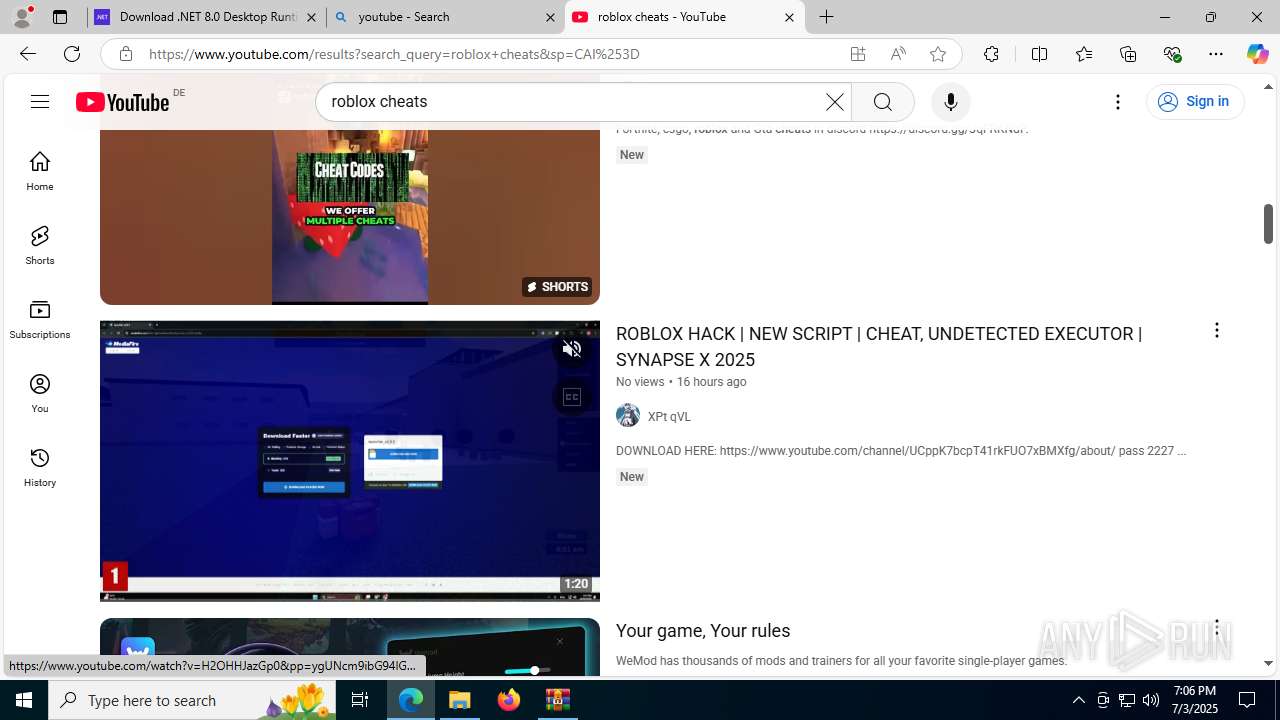This screenshot has width=1280, height=720.
Task: Open the ROBLOX HACK NEW SCRIPT video title
Action: tap(879, 346)
